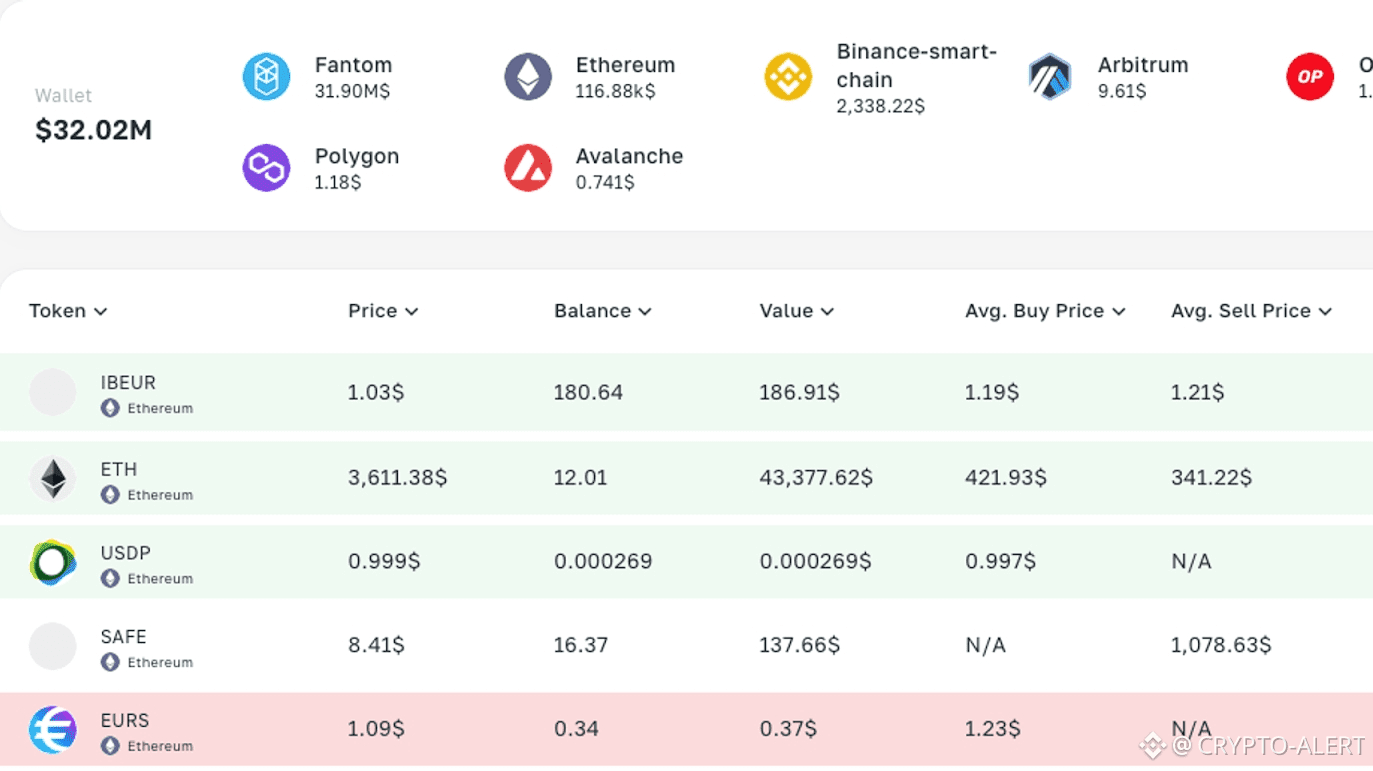Screen dimensions: 1373x771
Task: Sort by Avg. Buy Price column
Action: point(1044,311)
